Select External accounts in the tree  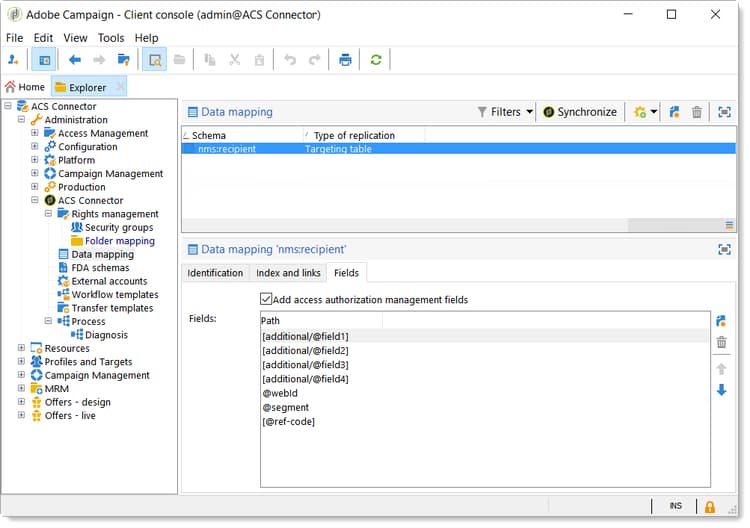[109, 281]
